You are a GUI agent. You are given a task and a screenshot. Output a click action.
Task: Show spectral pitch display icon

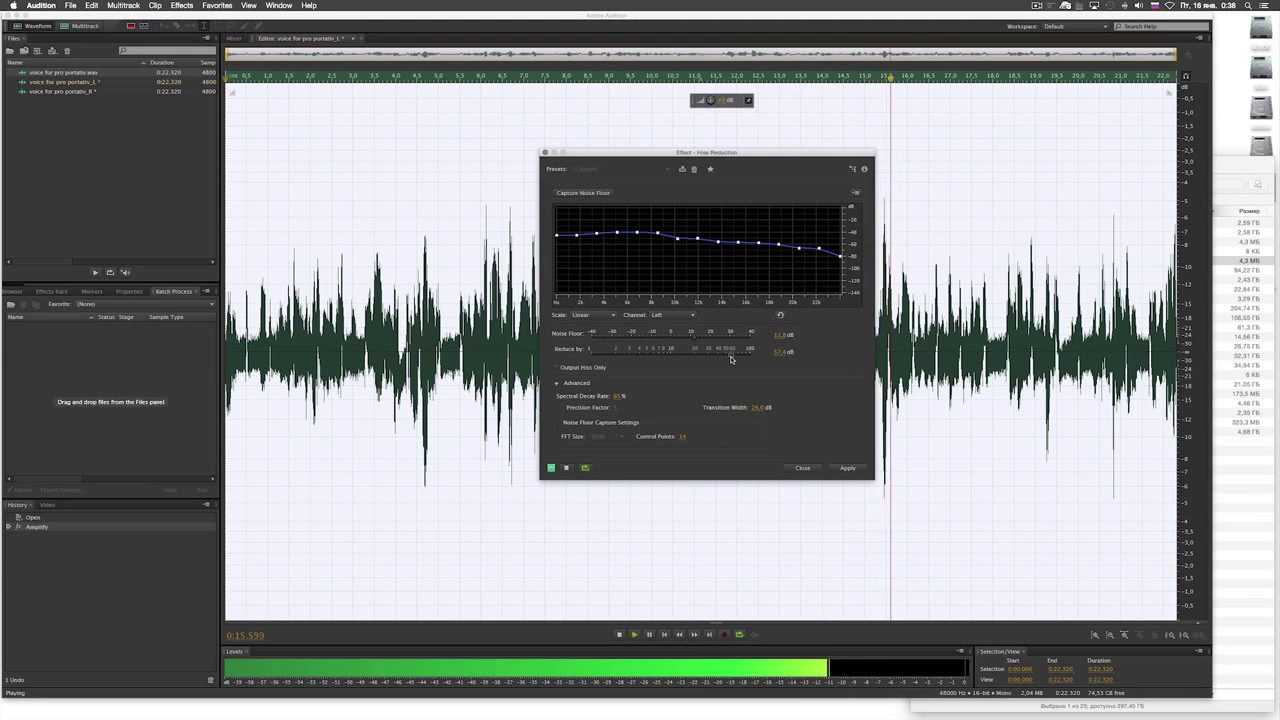coord(144,26)
